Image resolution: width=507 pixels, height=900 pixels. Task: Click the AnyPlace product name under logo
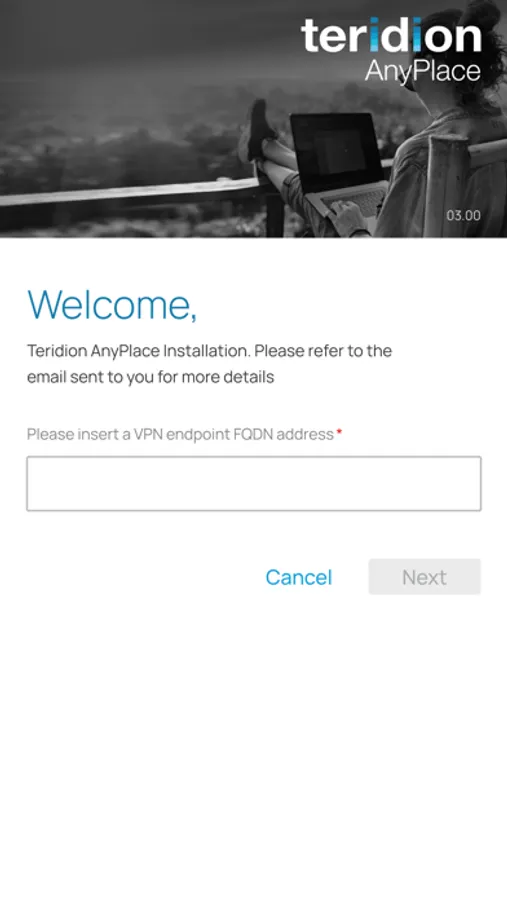tap(423, 71)
